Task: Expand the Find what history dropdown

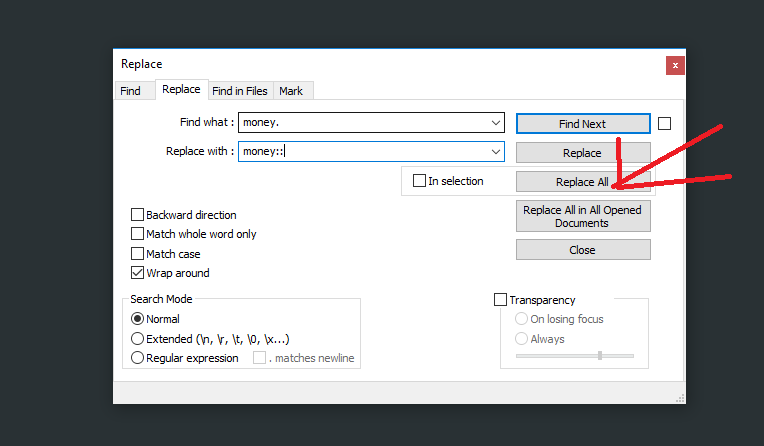Action: pos(496,122)
